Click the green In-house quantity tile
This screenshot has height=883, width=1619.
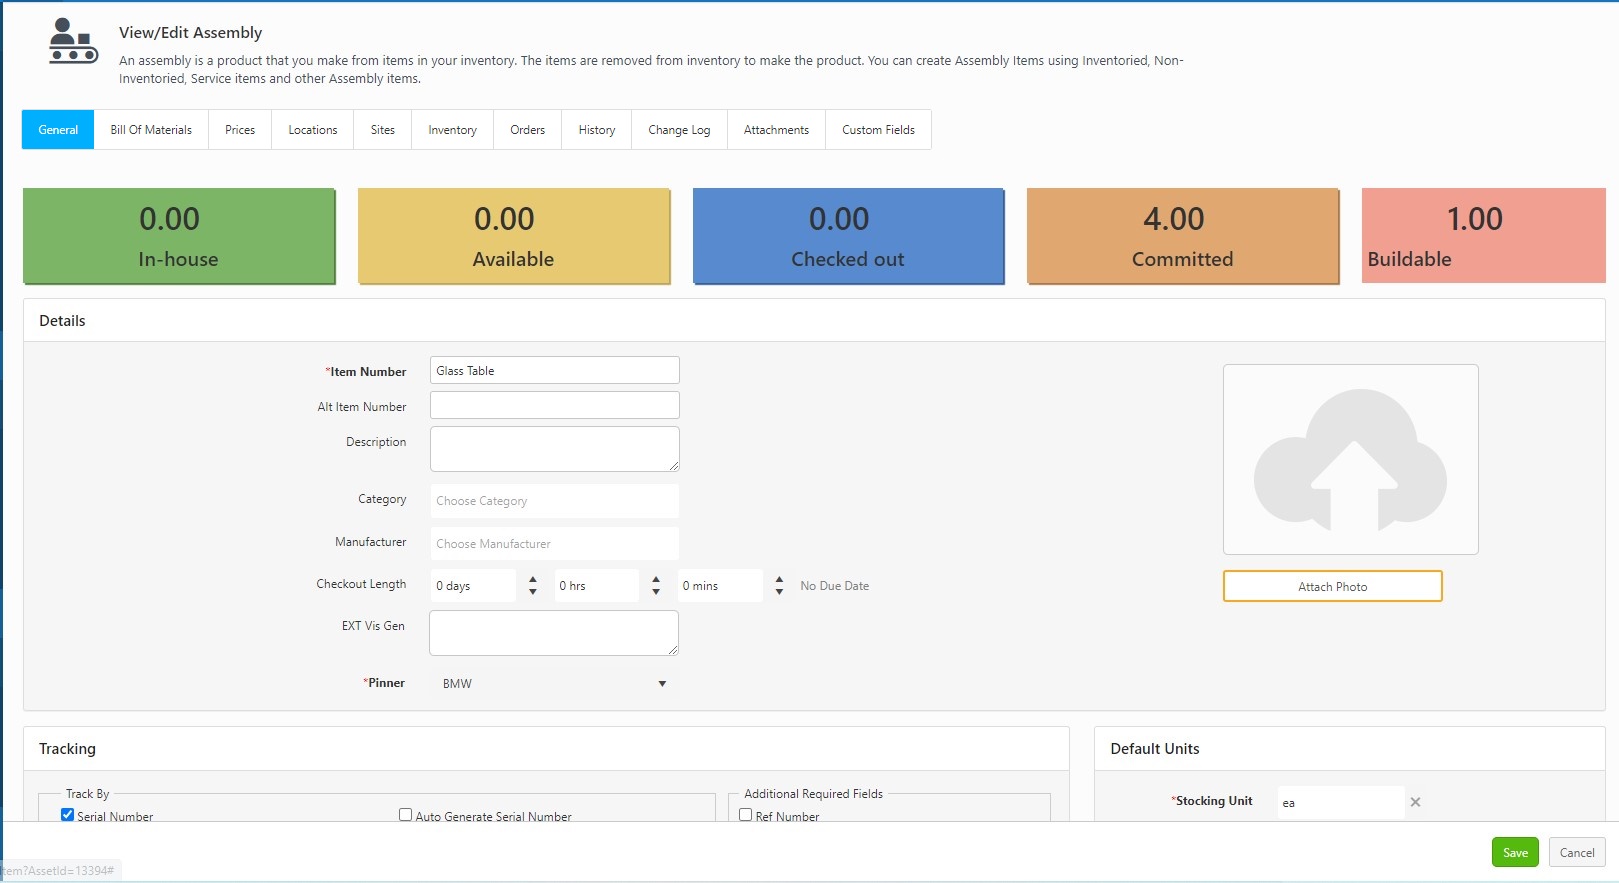click(179, 237)
